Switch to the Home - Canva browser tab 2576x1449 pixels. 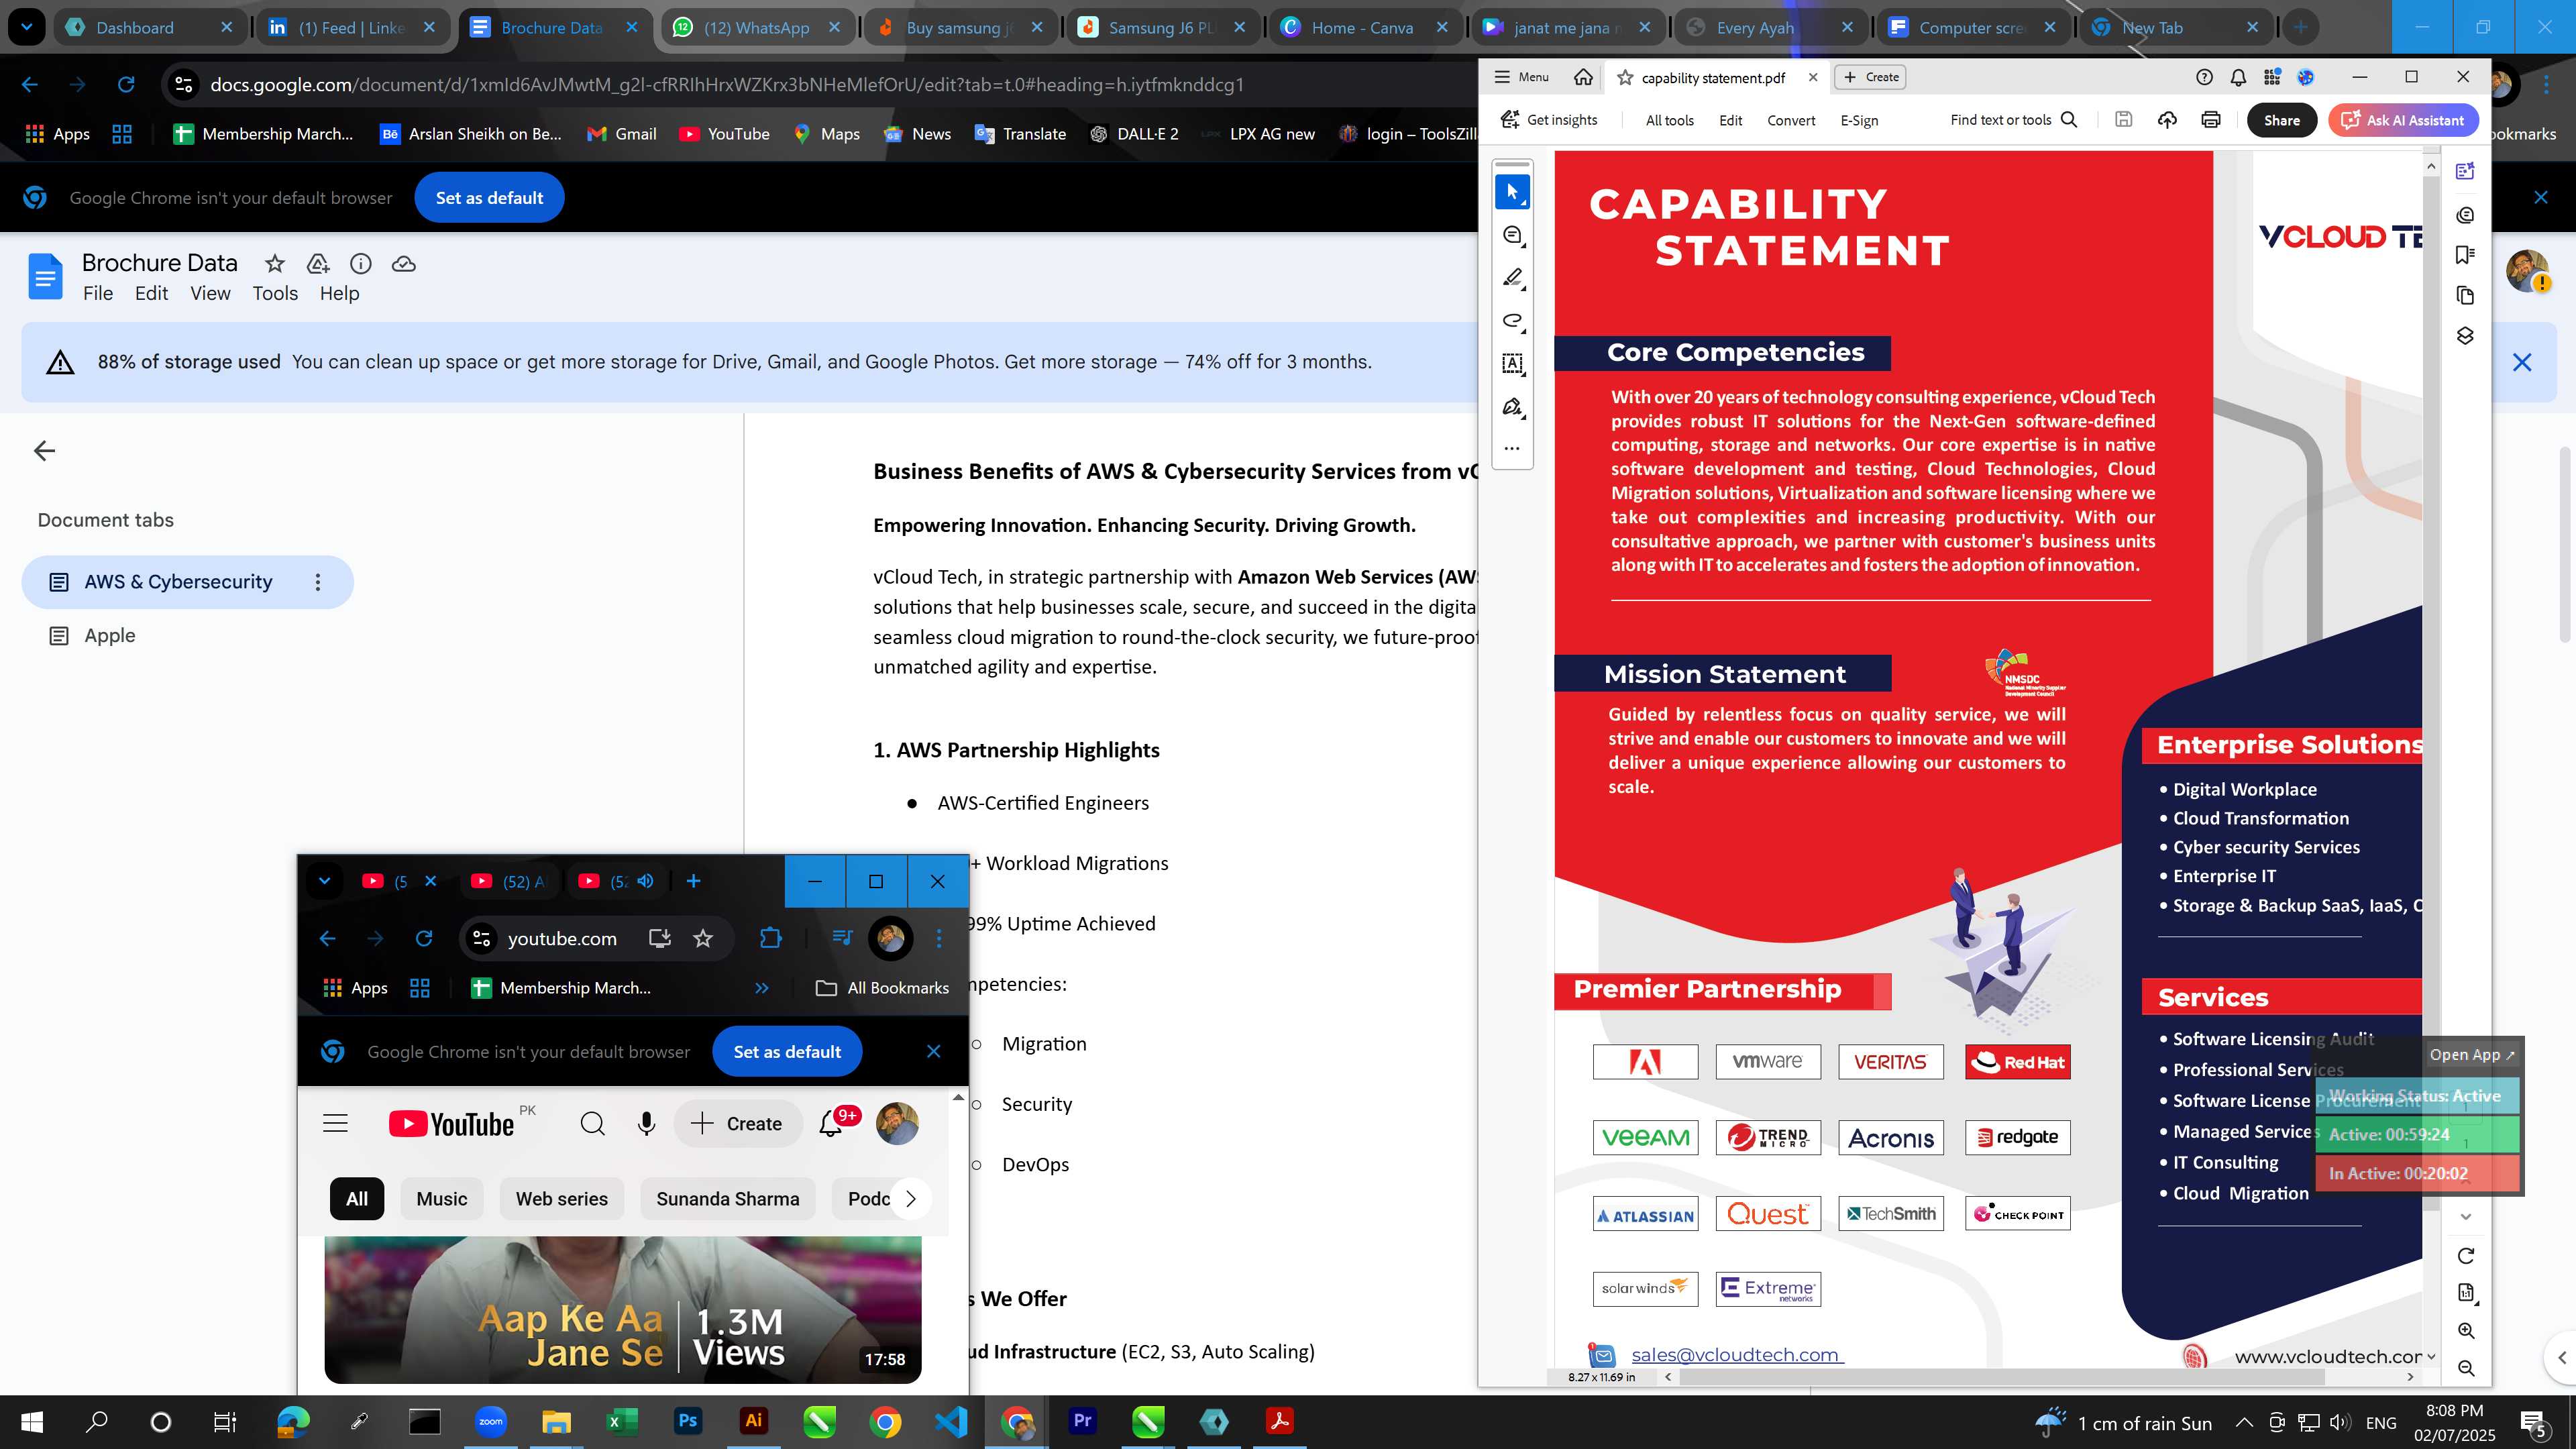[x=1364, y=28]
